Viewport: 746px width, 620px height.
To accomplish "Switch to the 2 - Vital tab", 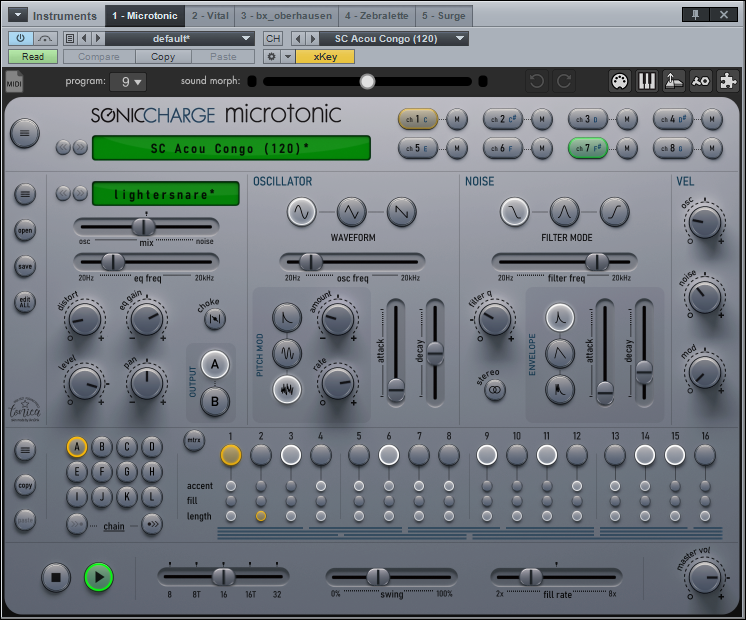I will point(210,16).
